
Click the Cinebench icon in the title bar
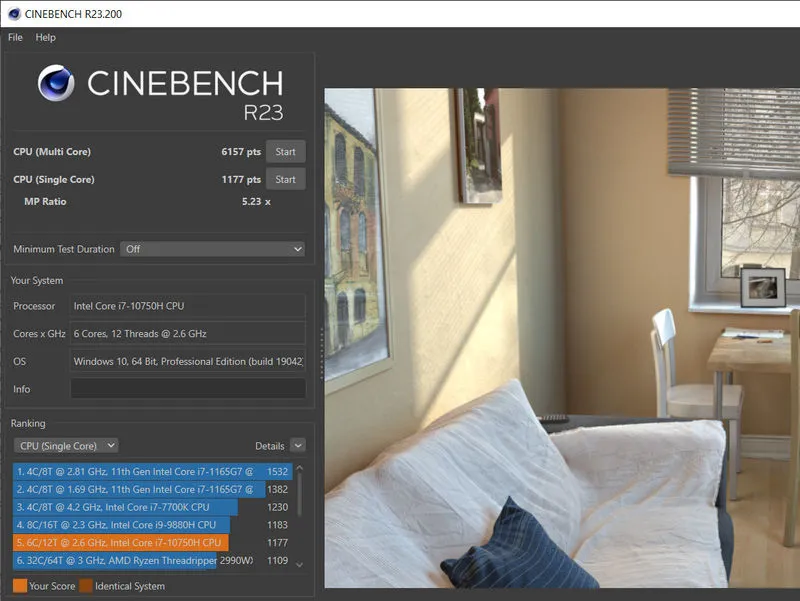[12, 13]
